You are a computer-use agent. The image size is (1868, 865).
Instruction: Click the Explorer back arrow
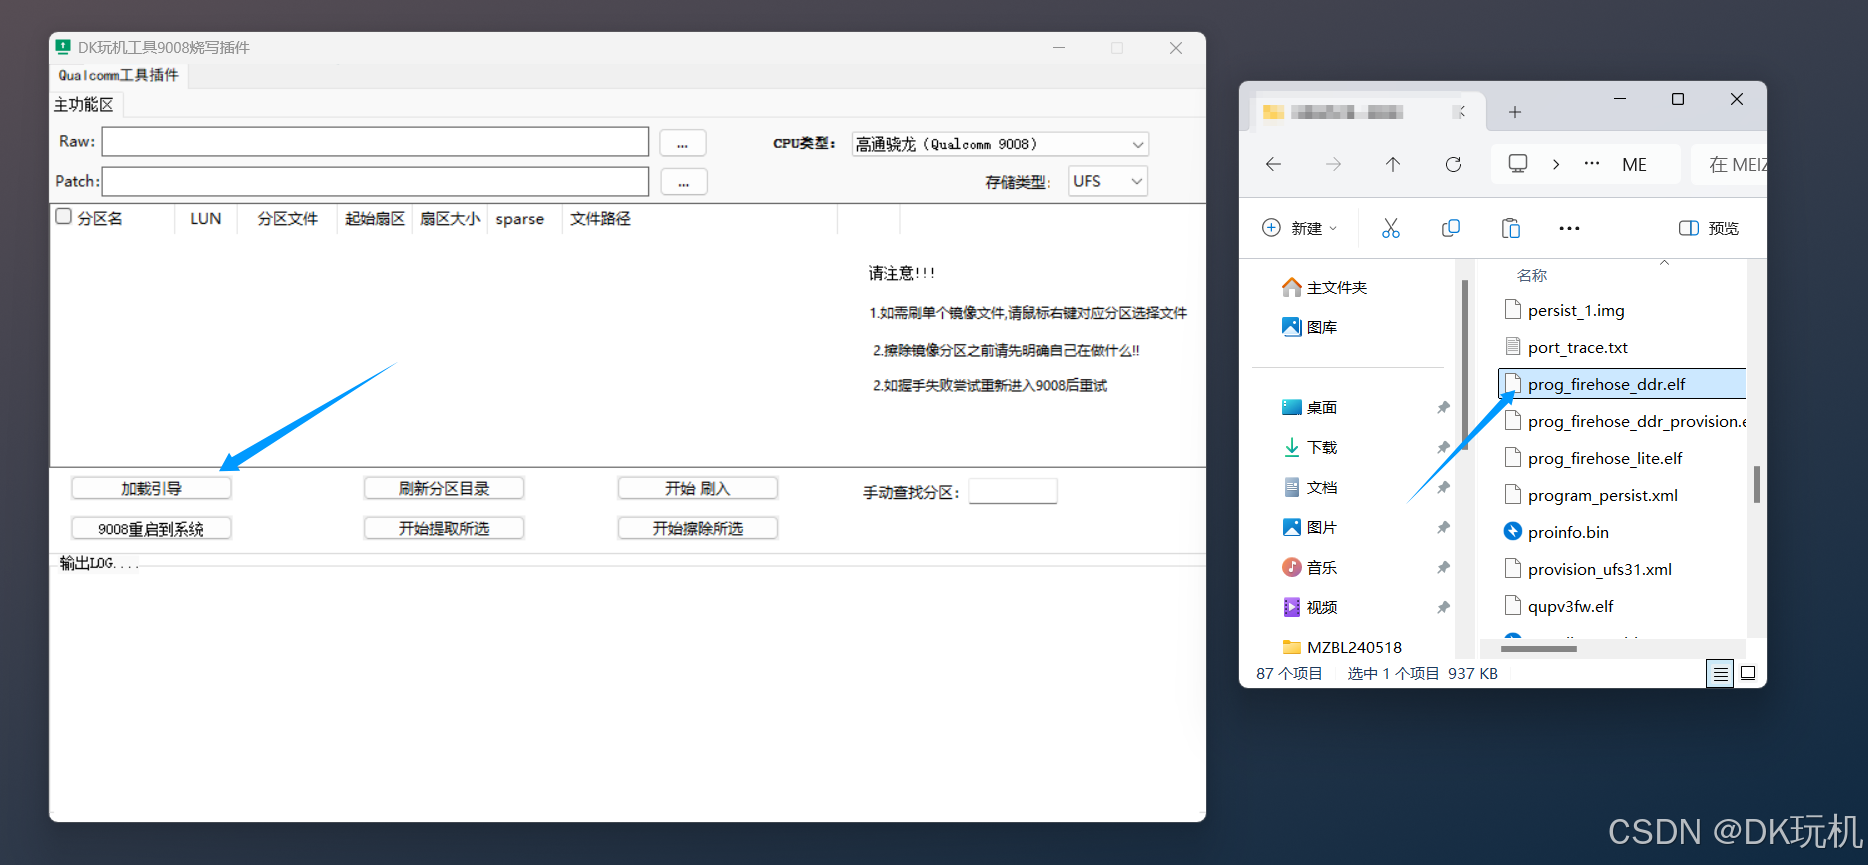(x=1273, y=164)
